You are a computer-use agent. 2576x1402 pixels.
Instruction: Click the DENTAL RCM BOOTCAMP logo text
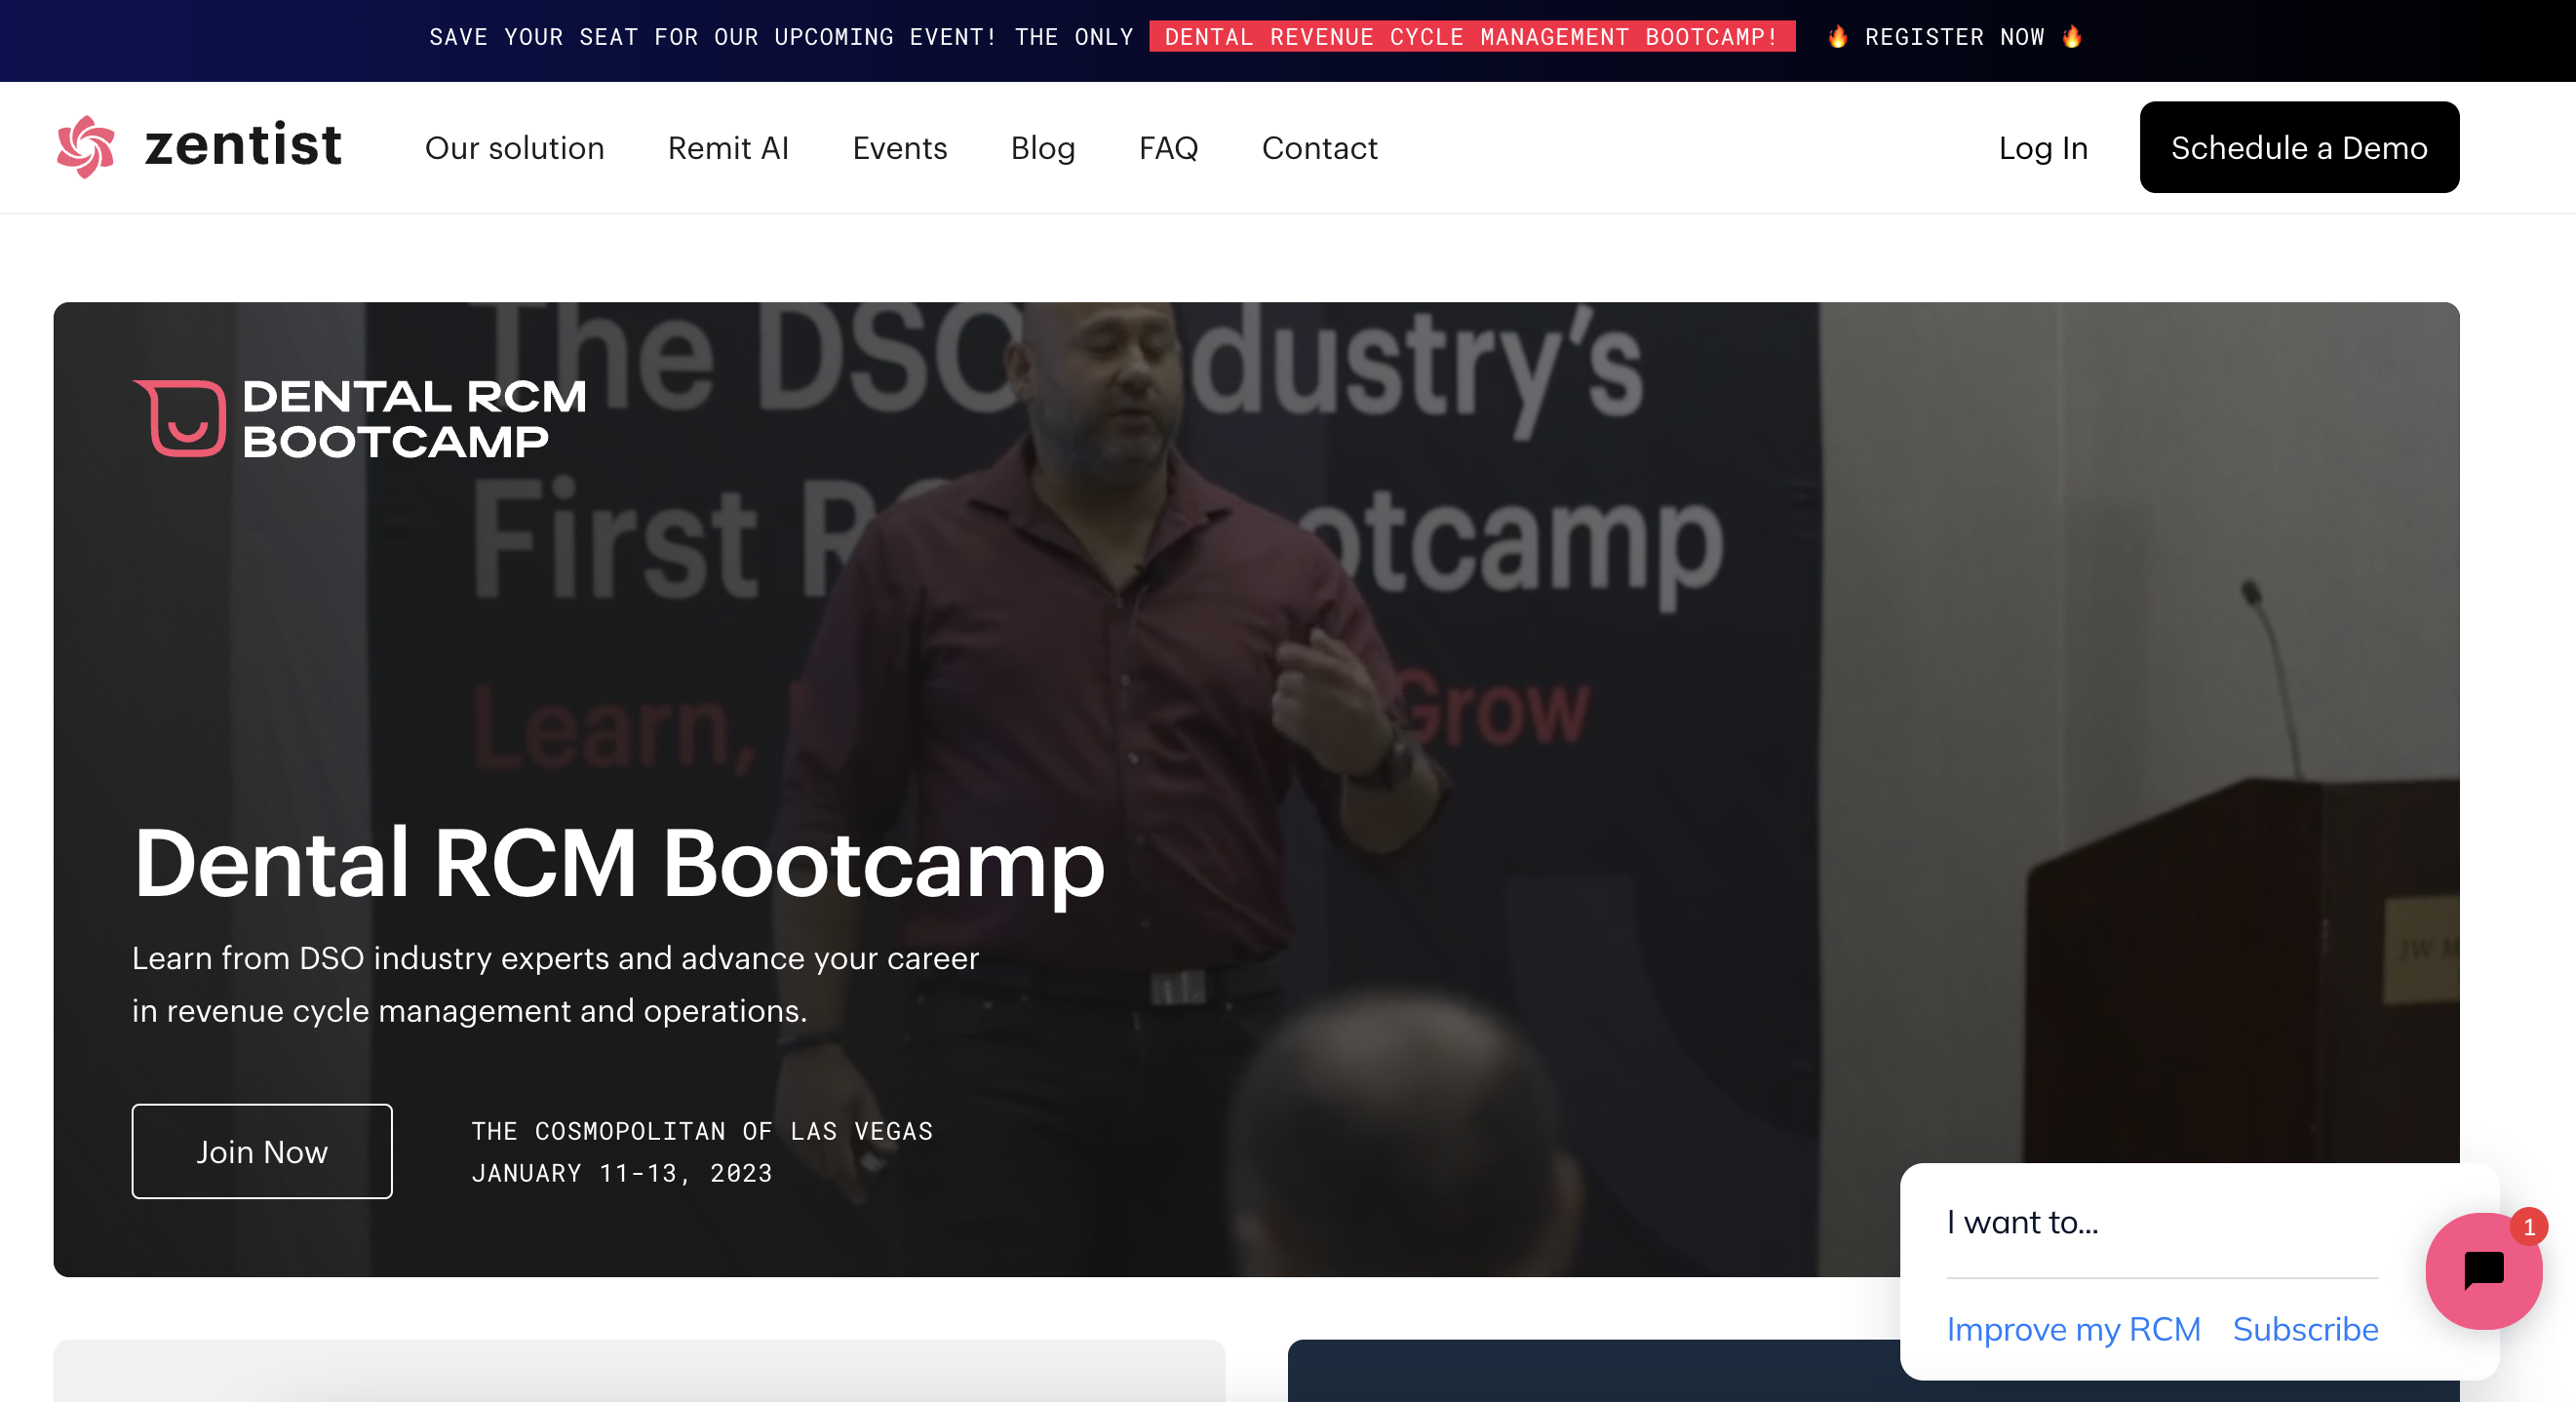click(414, 419)
